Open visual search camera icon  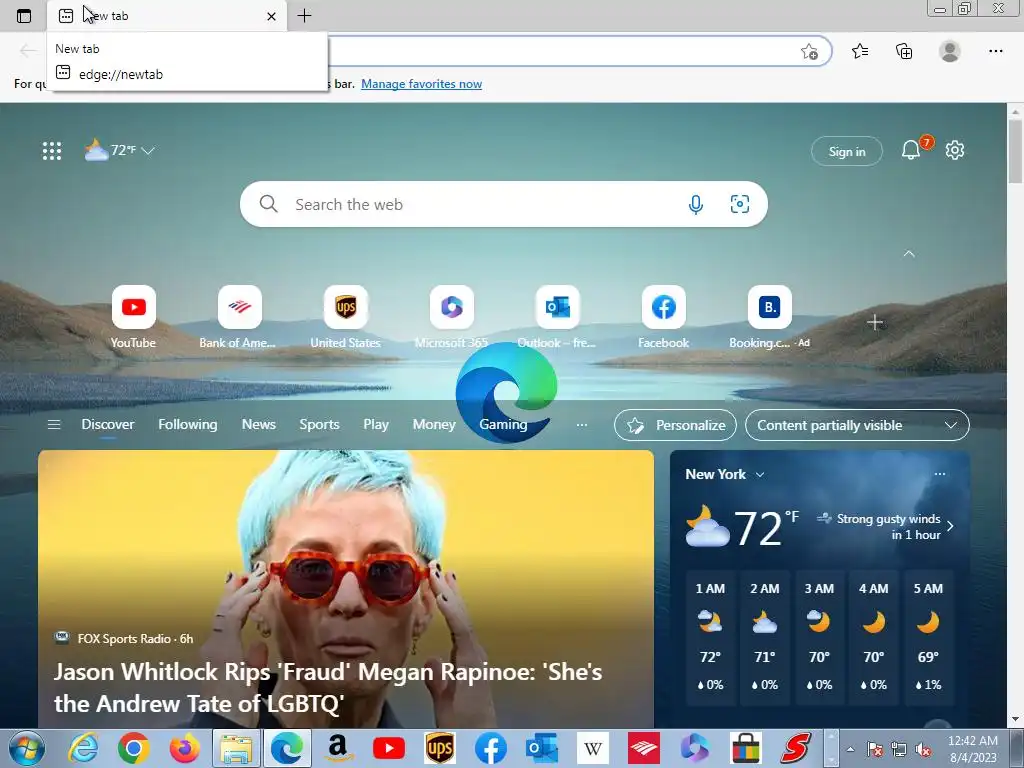739,204
